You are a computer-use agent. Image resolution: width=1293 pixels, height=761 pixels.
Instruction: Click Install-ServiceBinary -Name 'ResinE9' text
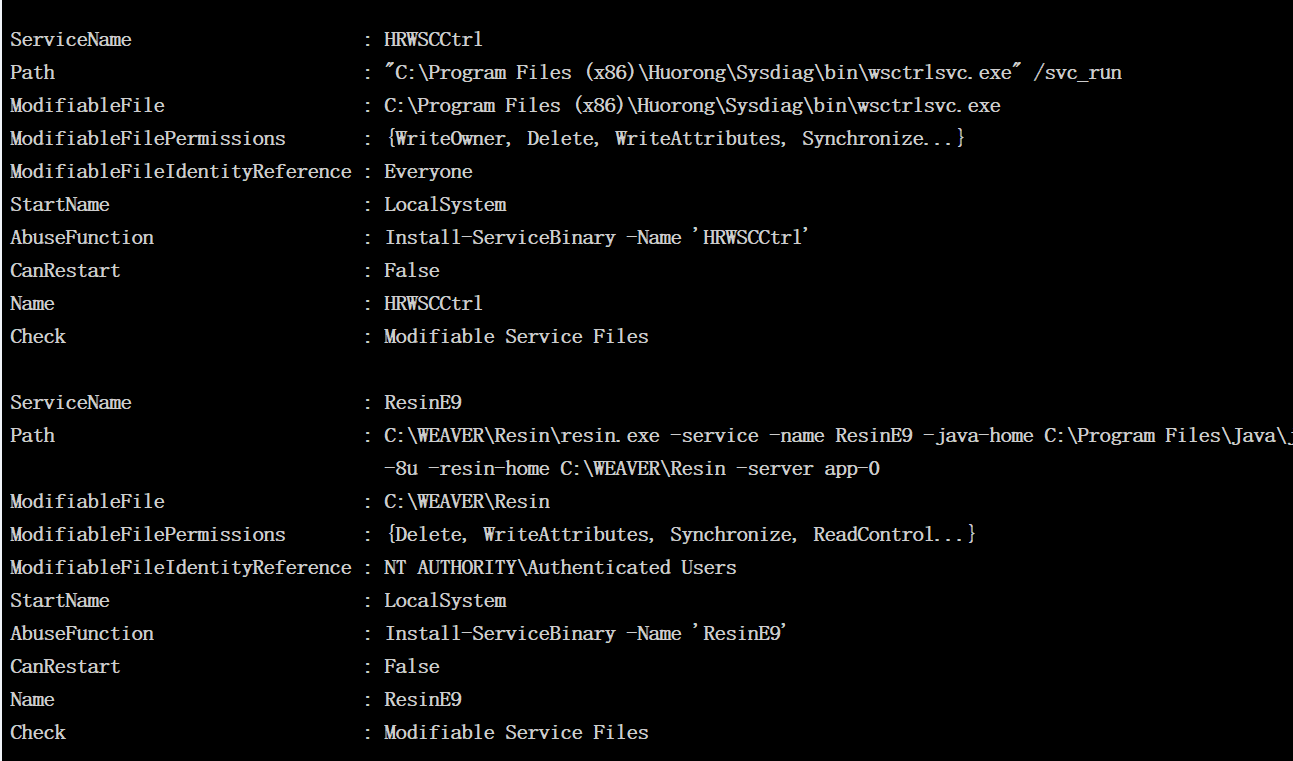[x=584, y=634]
